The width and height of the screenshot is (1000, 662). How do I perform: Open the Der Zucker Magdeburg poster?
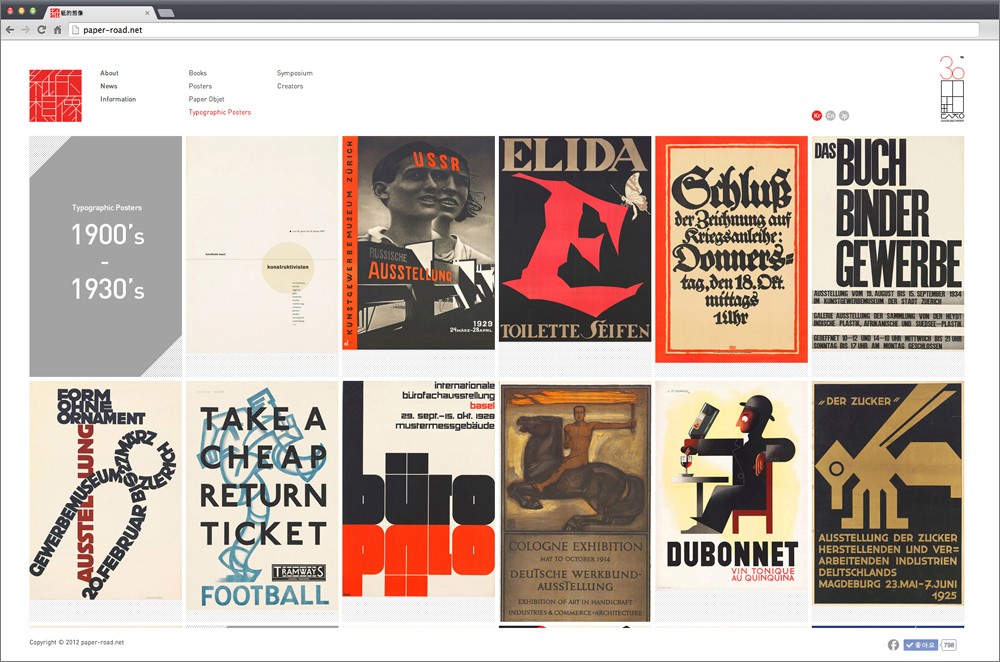click(888, 493)
